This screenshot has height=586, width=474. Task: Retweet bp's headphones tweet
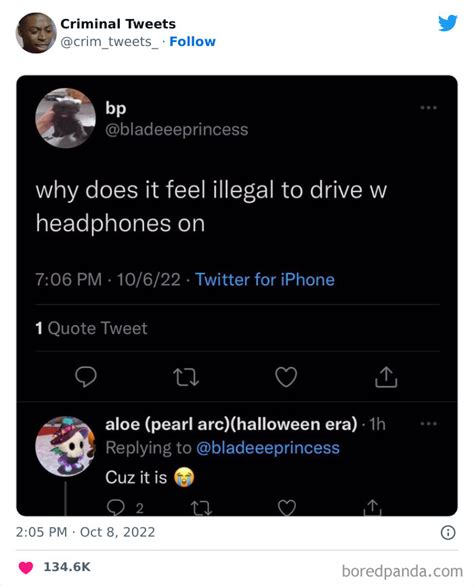186,377
